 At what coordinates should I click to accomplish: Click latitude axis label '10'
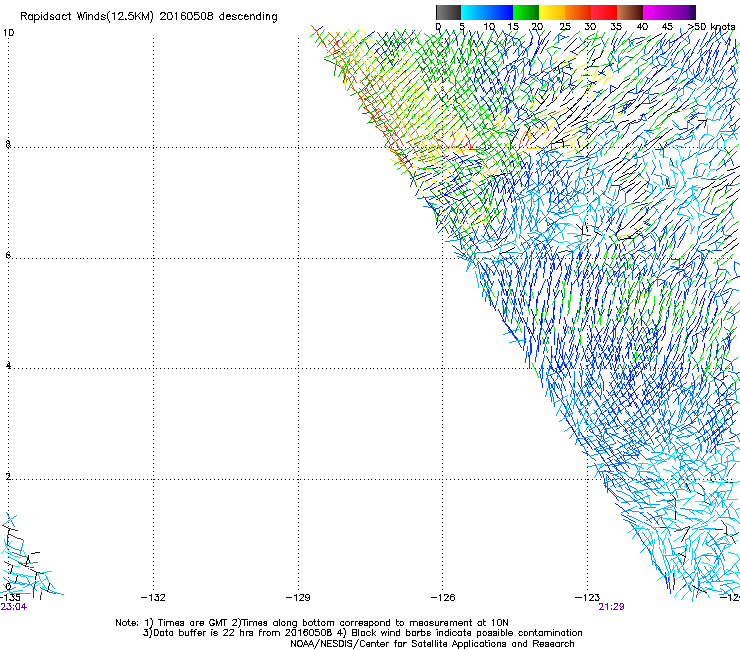click(x=8, y=33)
